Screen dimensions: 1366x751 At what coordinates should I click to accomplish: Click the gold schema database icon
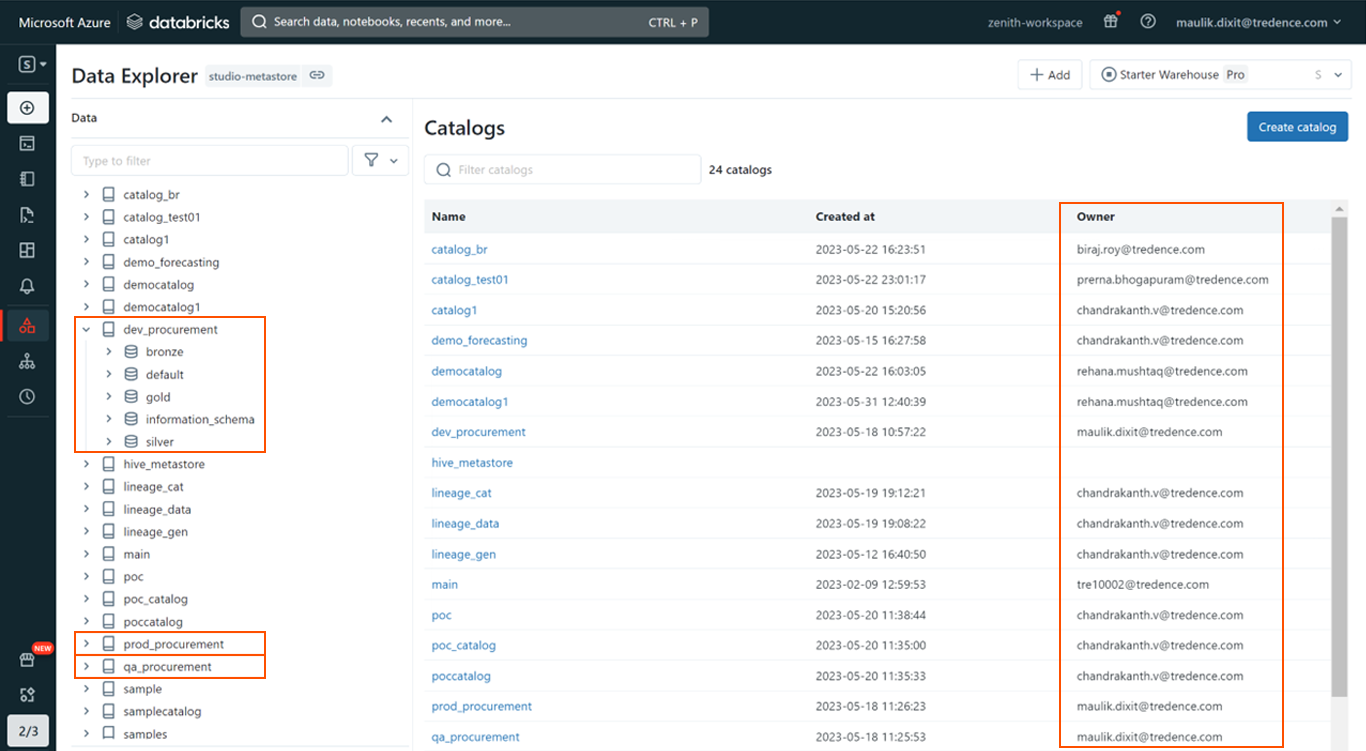131,397
